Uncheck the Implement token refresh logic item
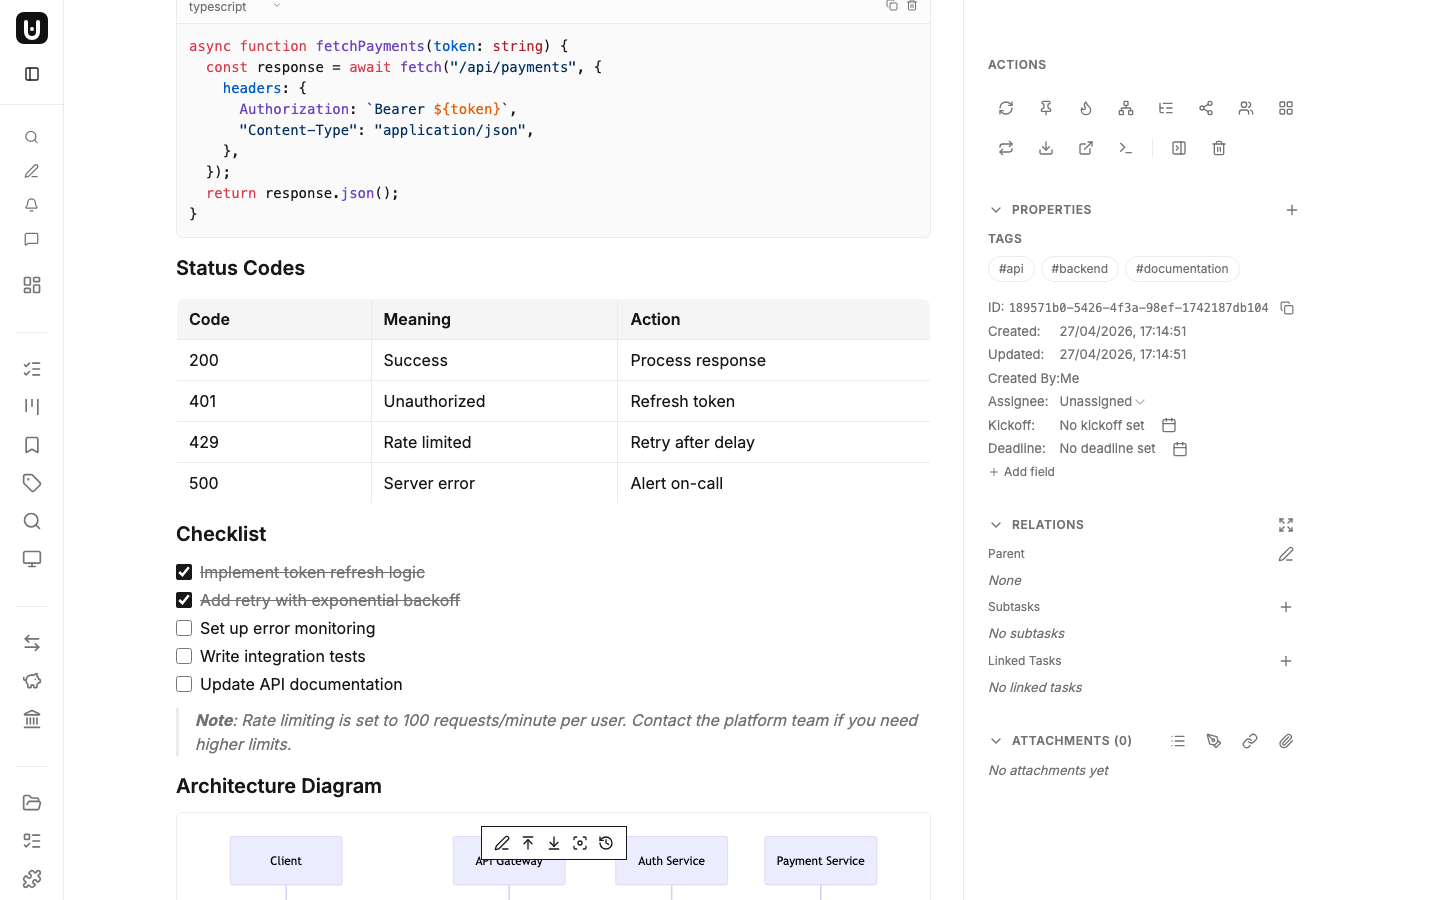Viewport: 1440px width, 900px height. [x=184, y=571]
